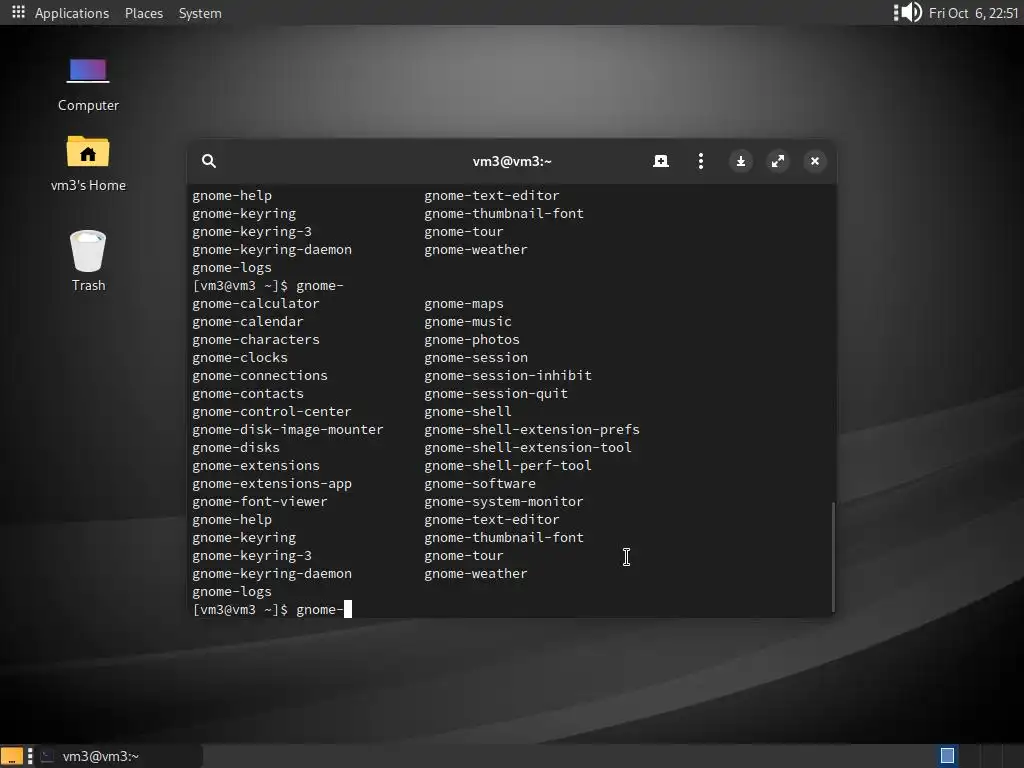Click the text gnome-session-quit
Viewport: 1024px width, 768px height.
(x=496, y=394)
